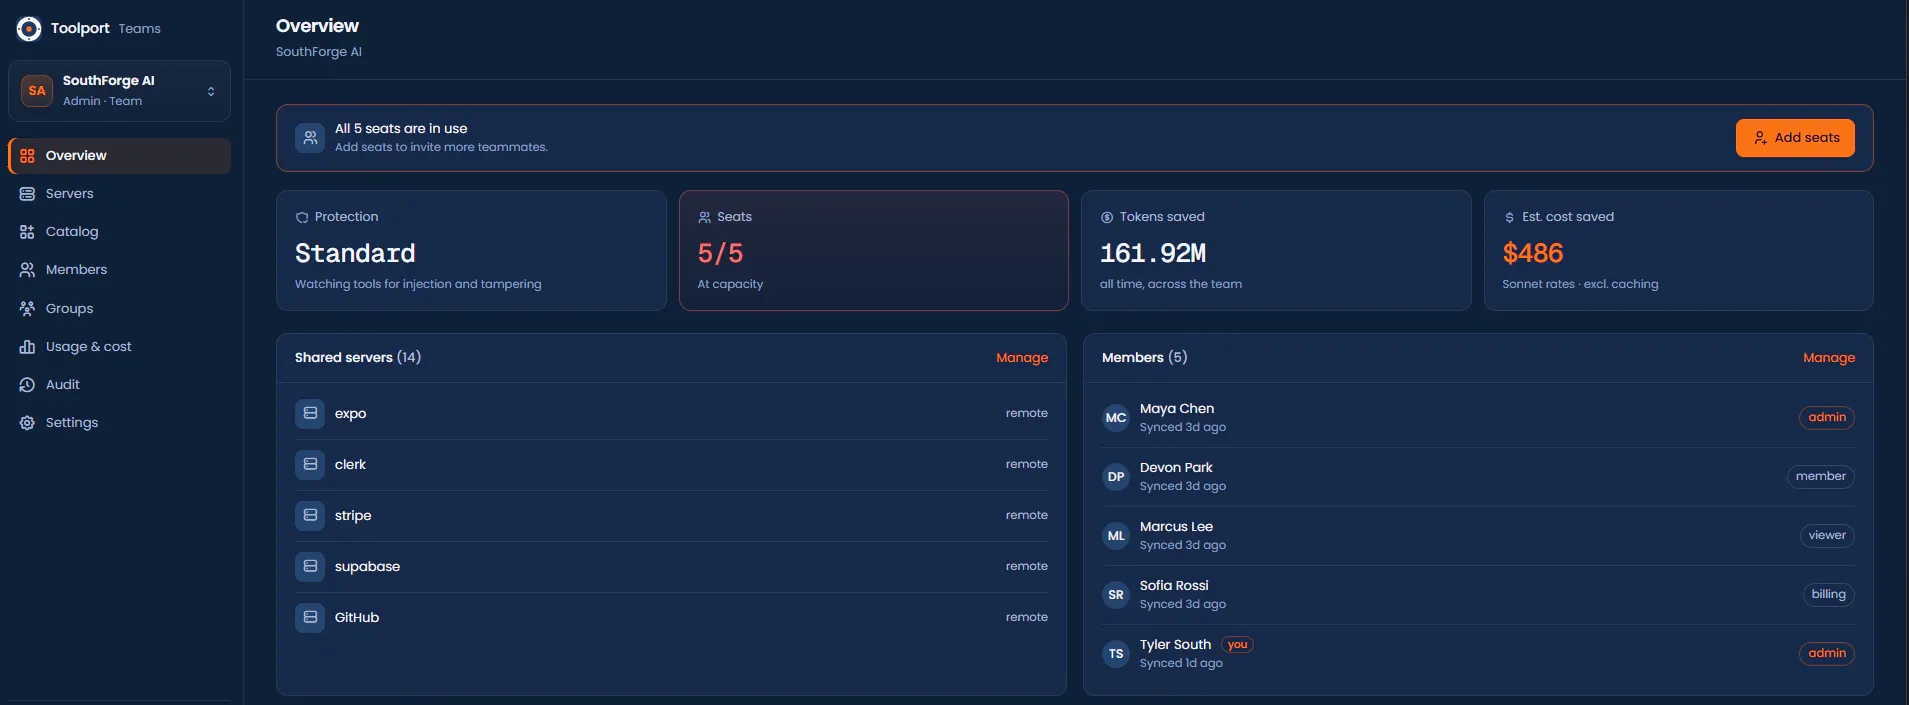Open the Seats 5/5 card
The width and height of the screenshot is (1909, 705).
(x=873, y=251)
